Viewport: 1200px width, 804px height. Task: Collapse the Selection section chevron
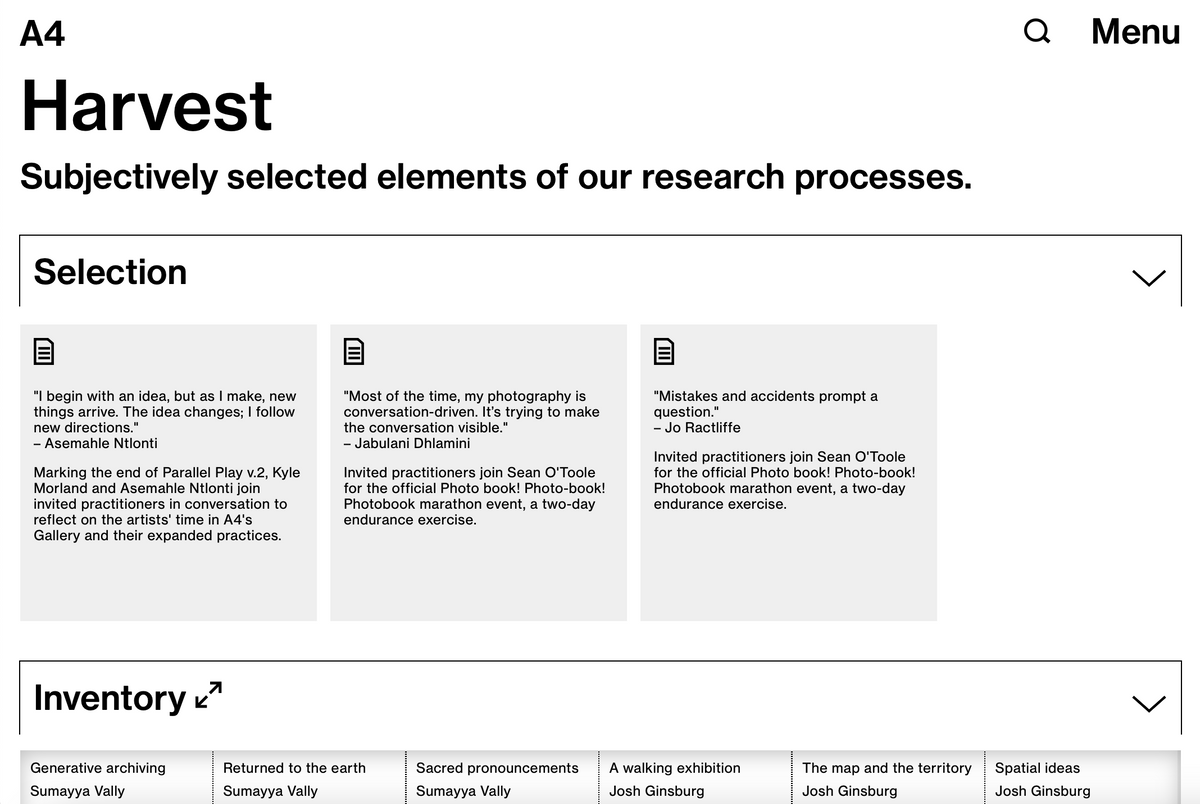(1148, 277)
